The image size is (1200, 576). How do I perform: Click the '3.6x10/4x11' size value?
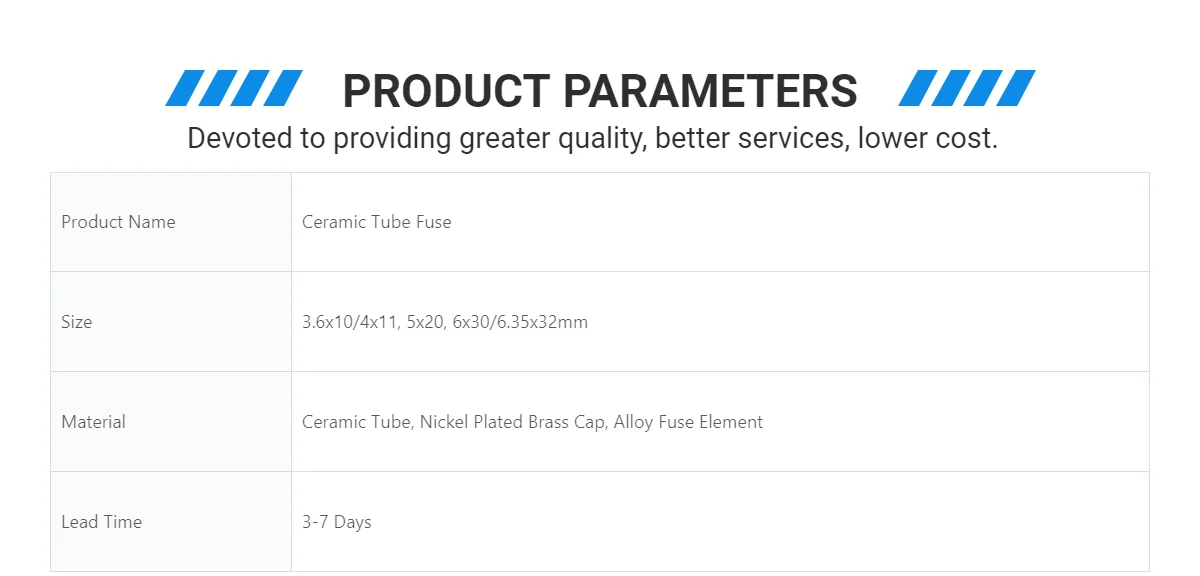[x=350, y=322]
